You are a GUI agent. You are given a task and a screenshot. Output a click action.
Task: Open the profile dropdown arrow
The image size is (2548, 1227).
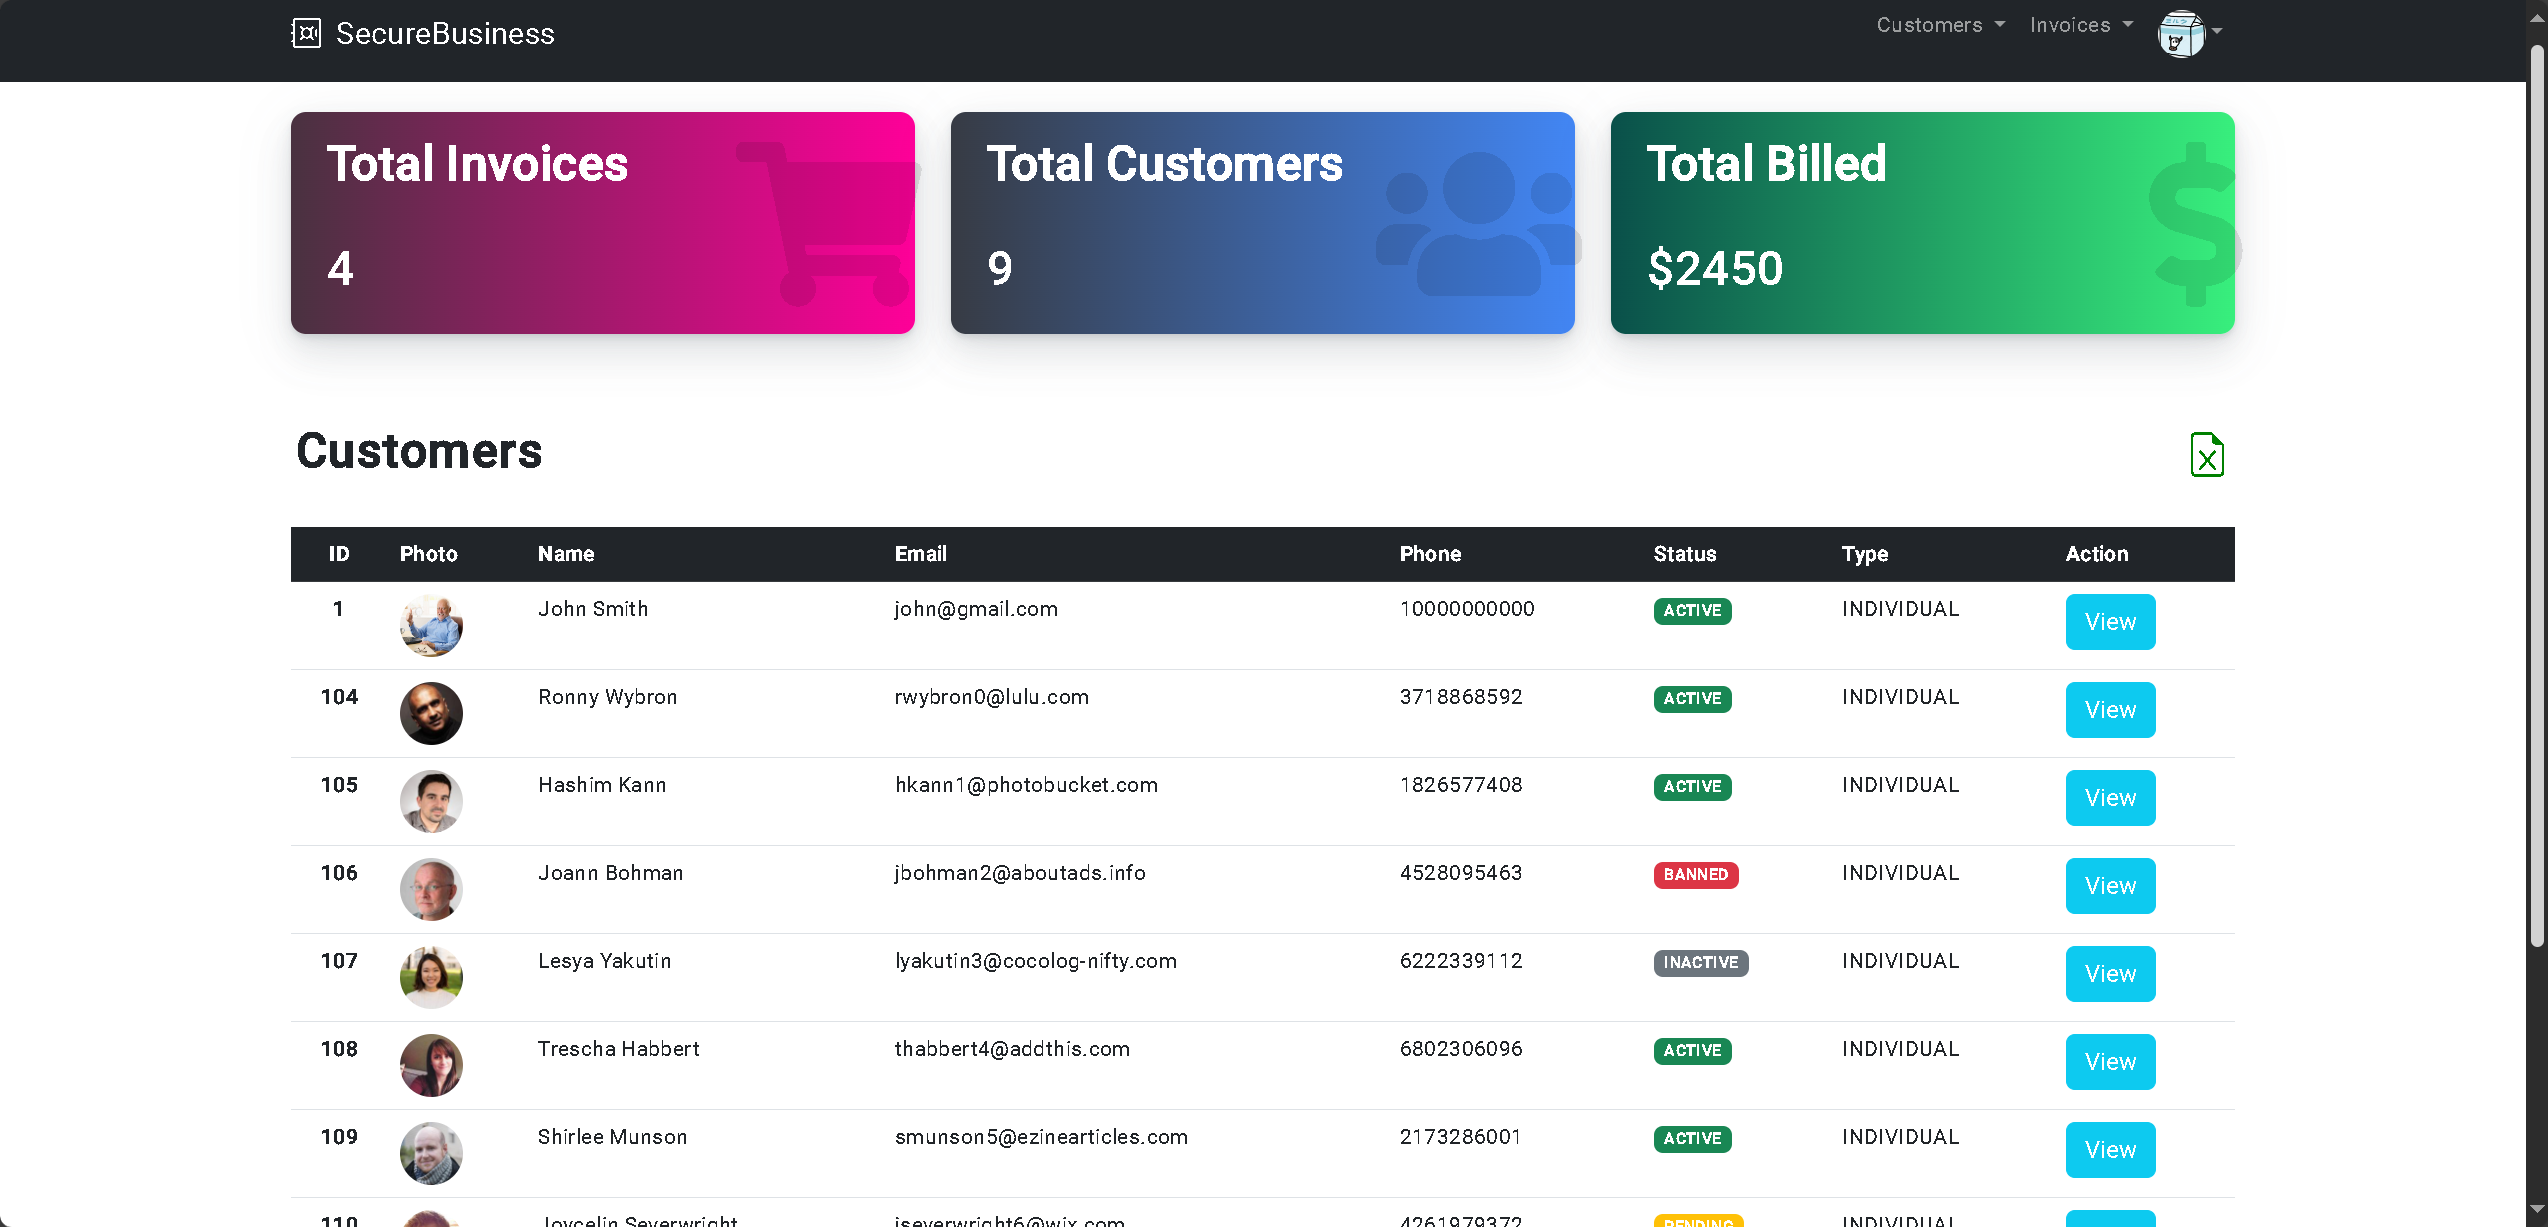[x=2215, y=33]
